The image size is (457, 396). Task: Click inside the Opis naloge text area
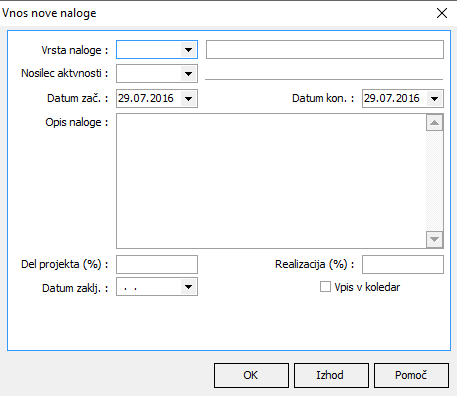pos(271,181)
